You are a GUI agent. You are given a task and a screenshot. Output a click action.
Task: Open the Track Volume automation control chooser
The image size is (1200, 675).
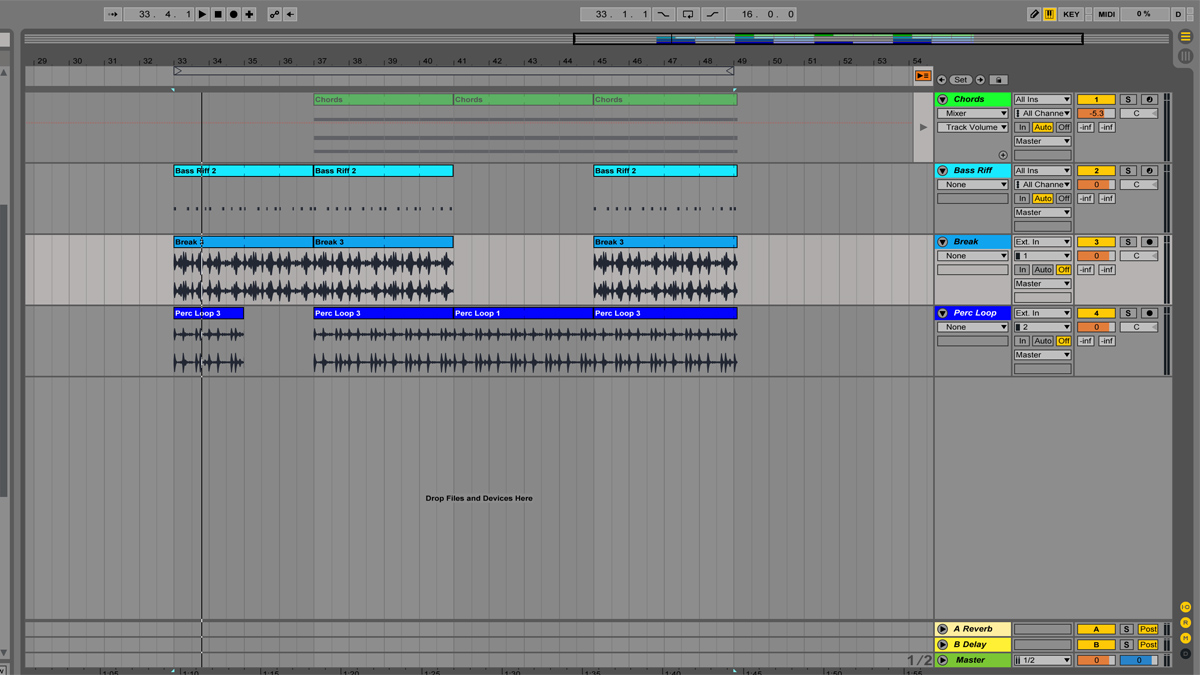[973, 128]
